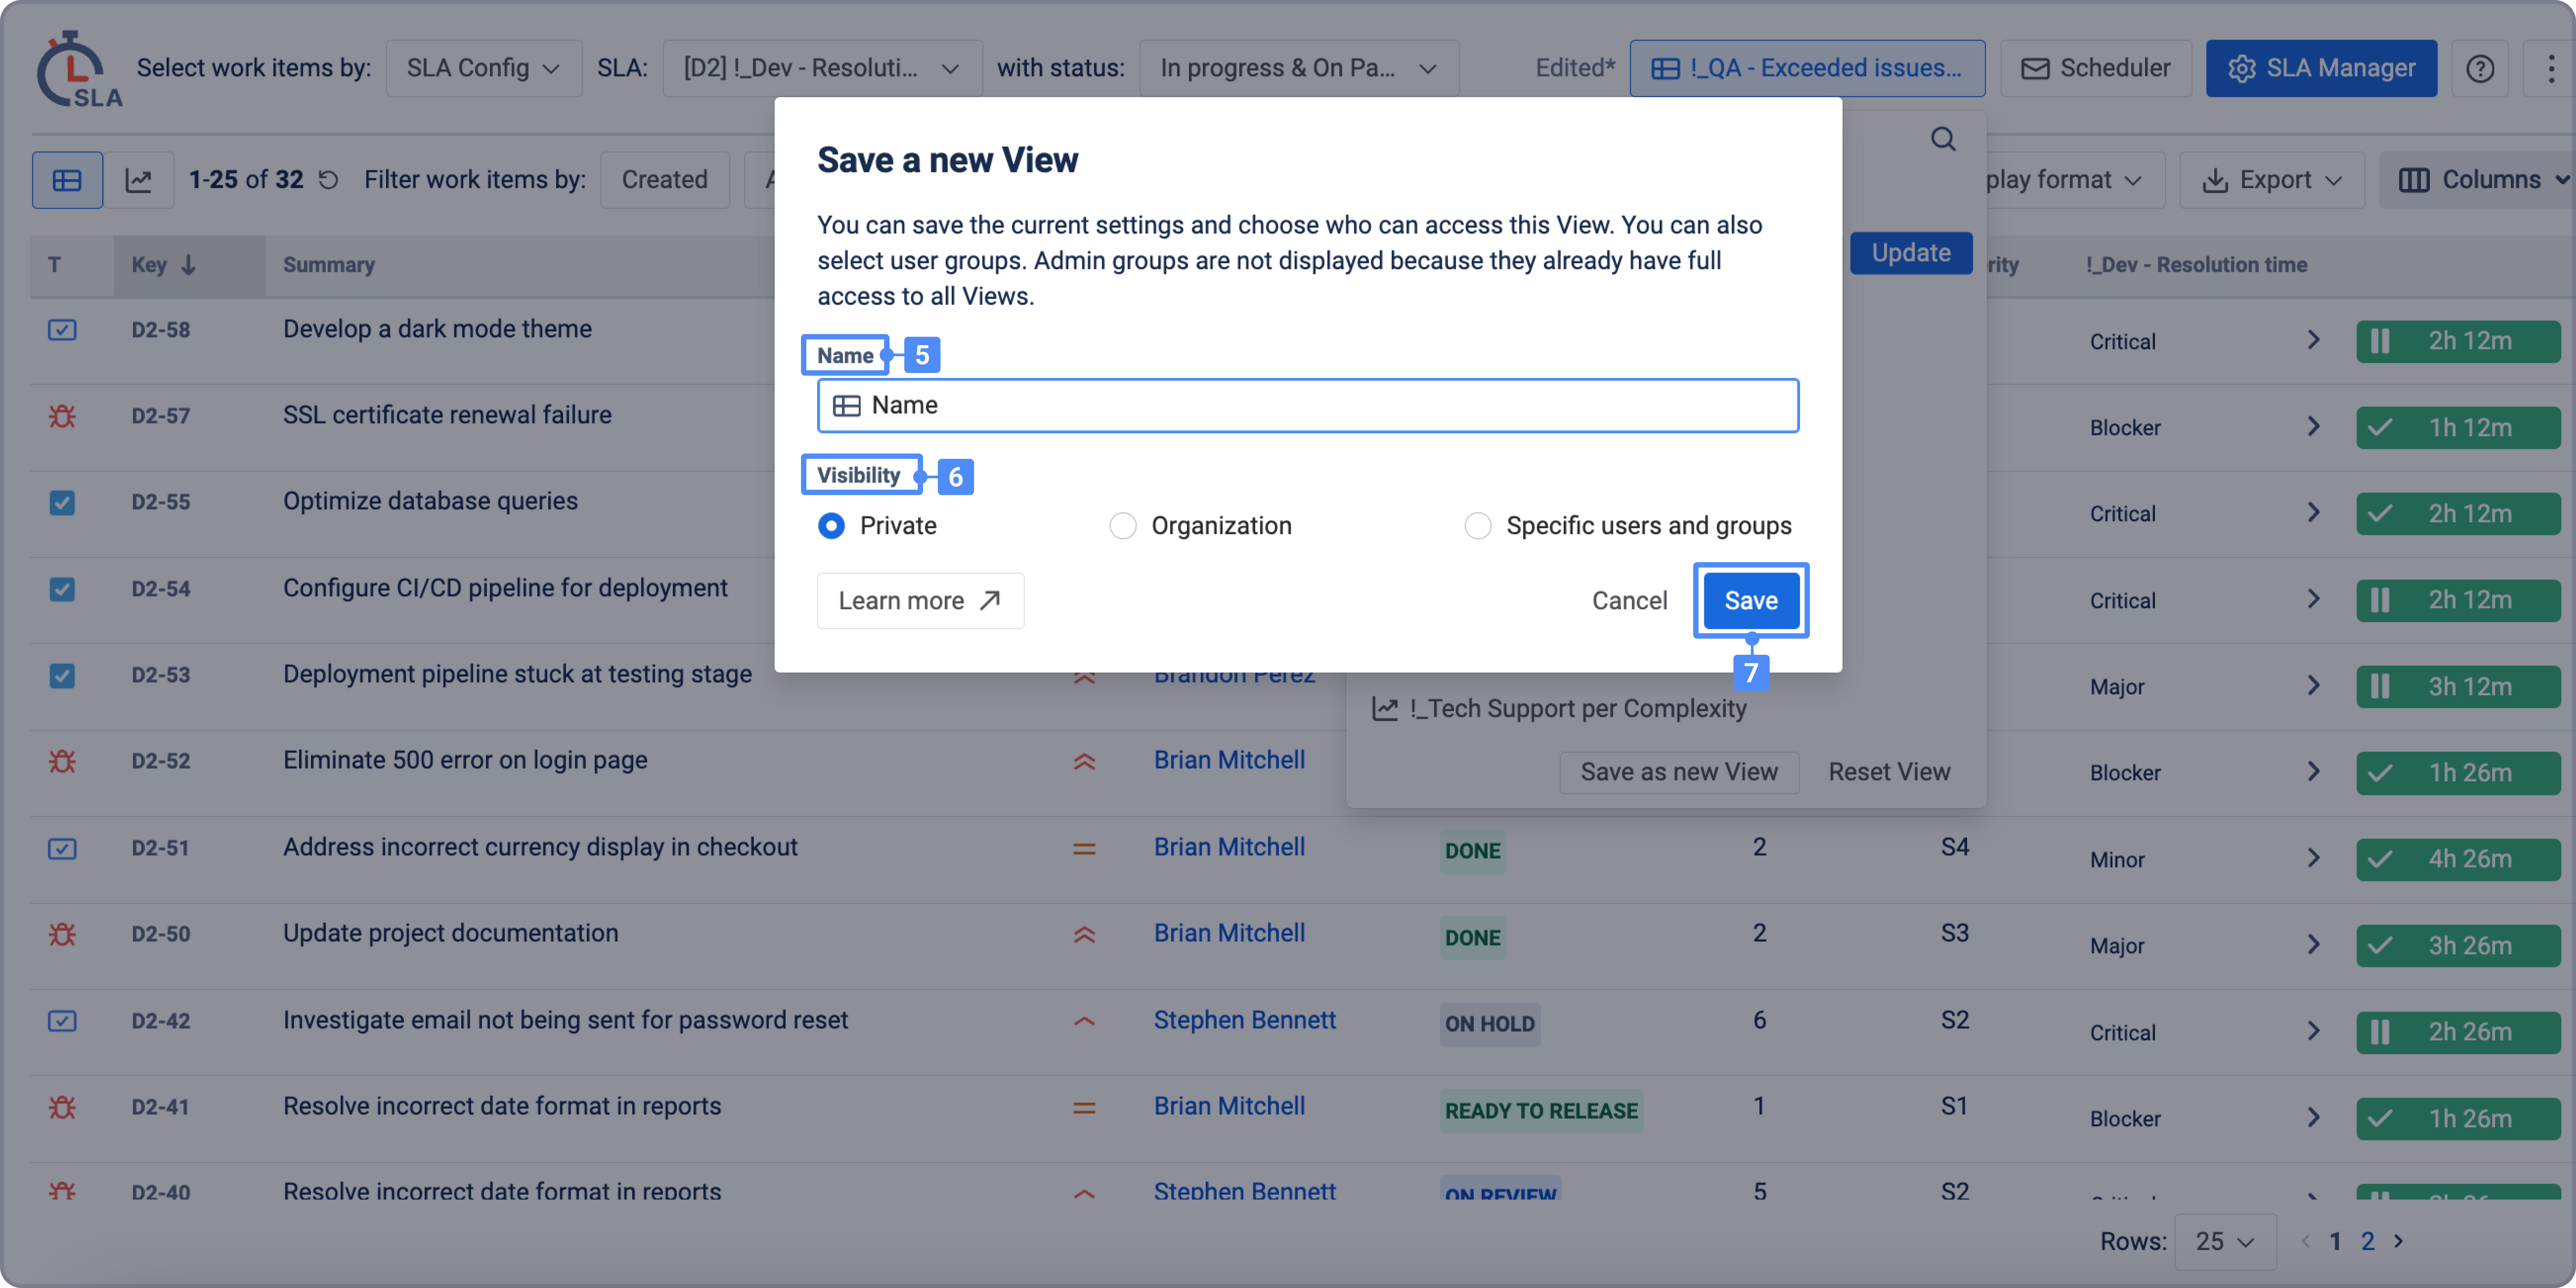The image size is (2576, 1288).
Task: Click the issue key D2-55
Action: (x=161, y=502)
